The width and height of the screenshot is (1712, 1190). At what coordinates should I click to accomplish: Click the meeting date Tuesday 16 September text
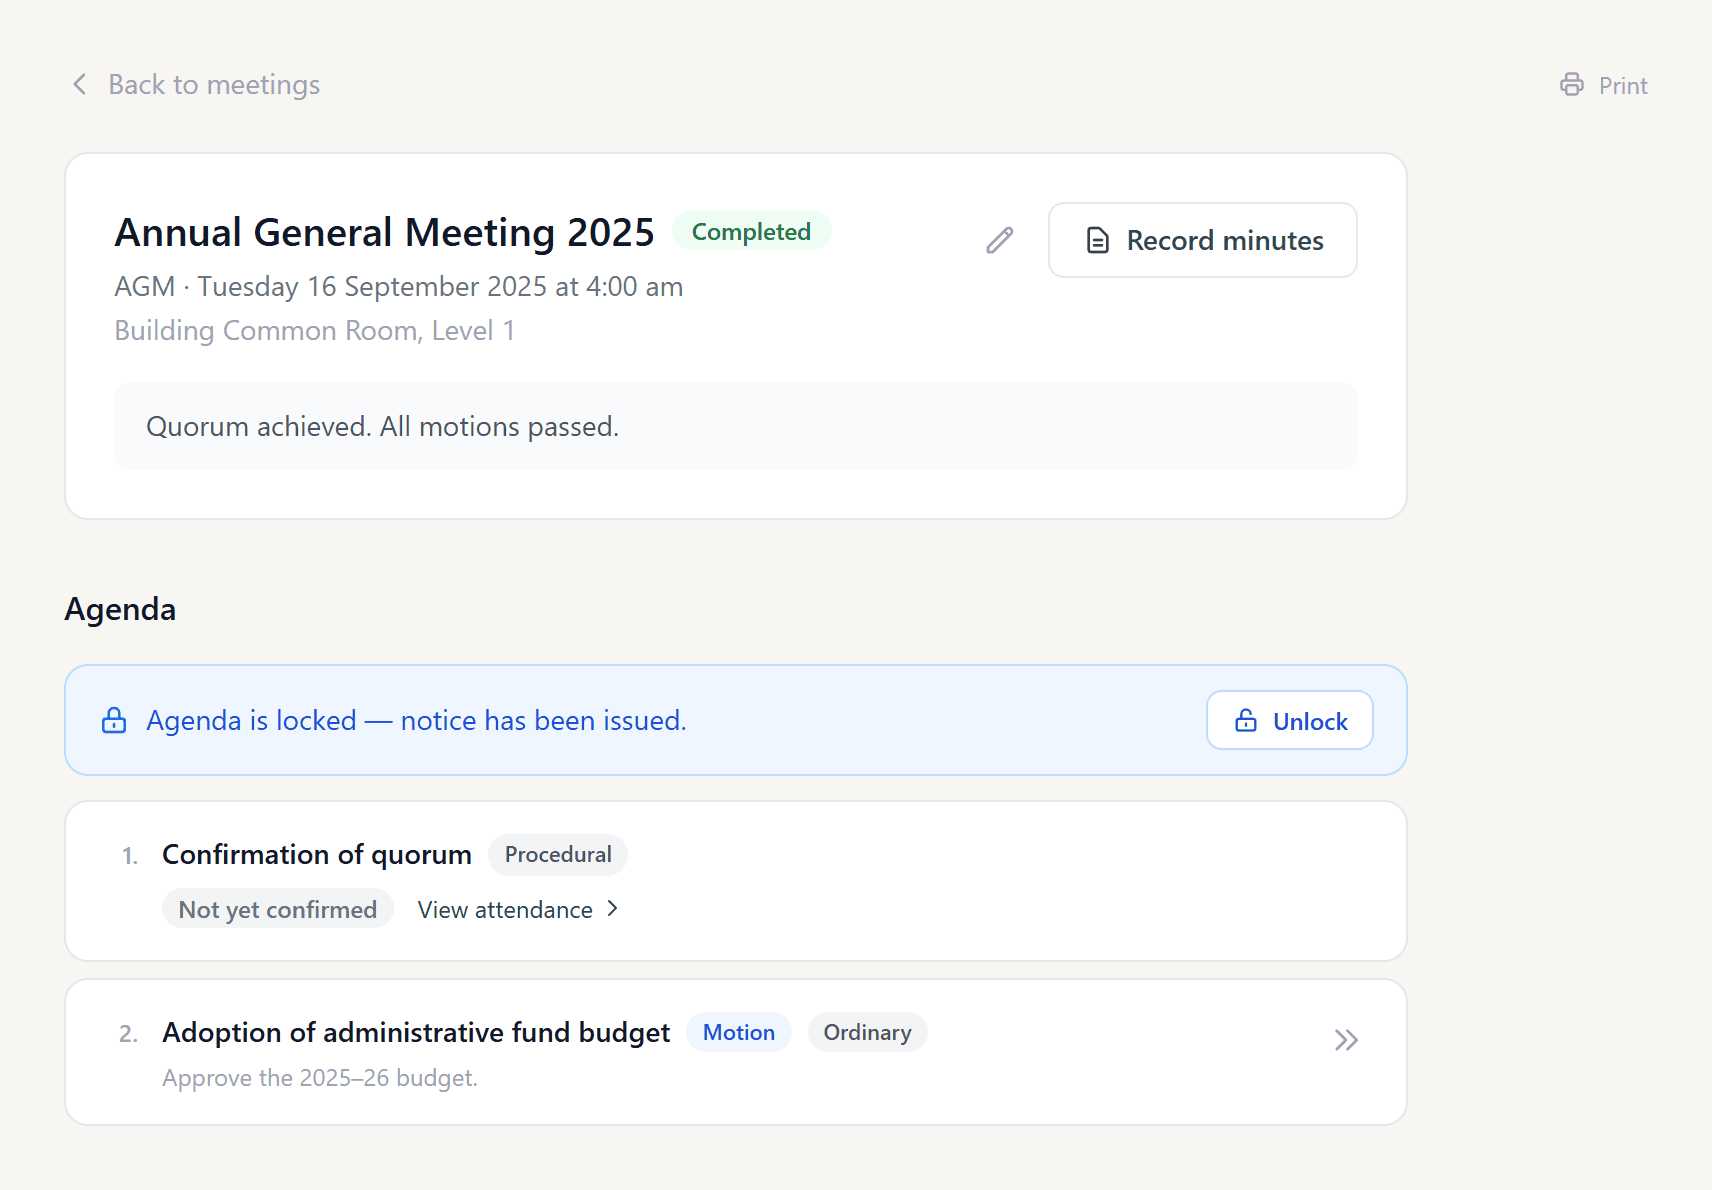pos(440,287)
